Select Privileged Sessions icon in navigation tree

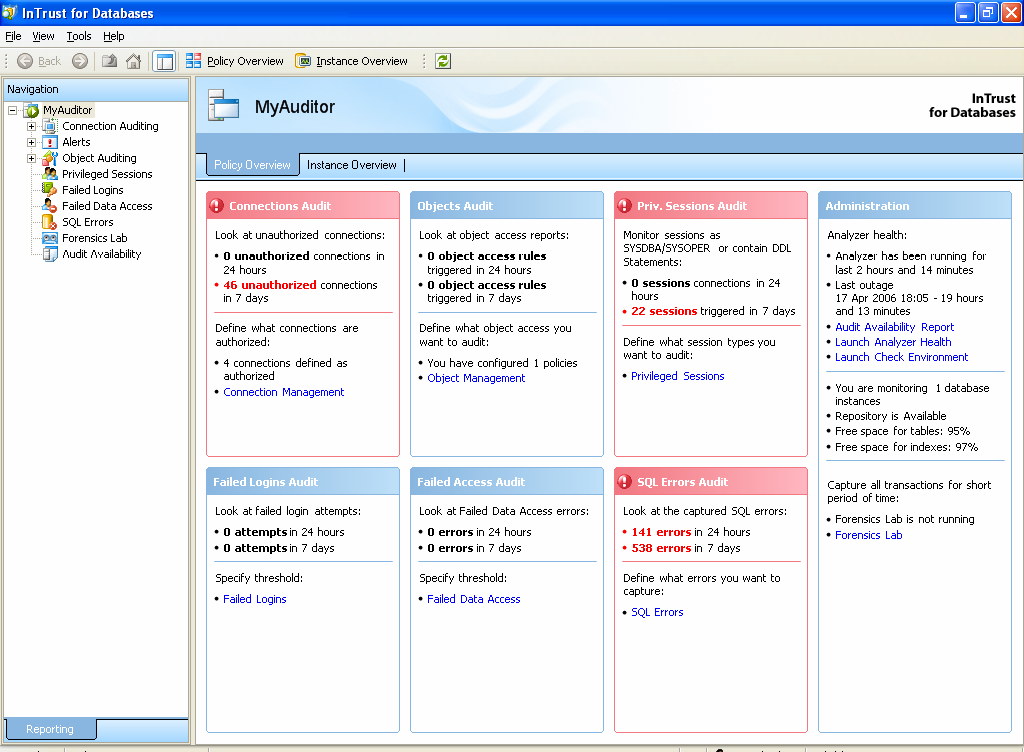point(50,174)
